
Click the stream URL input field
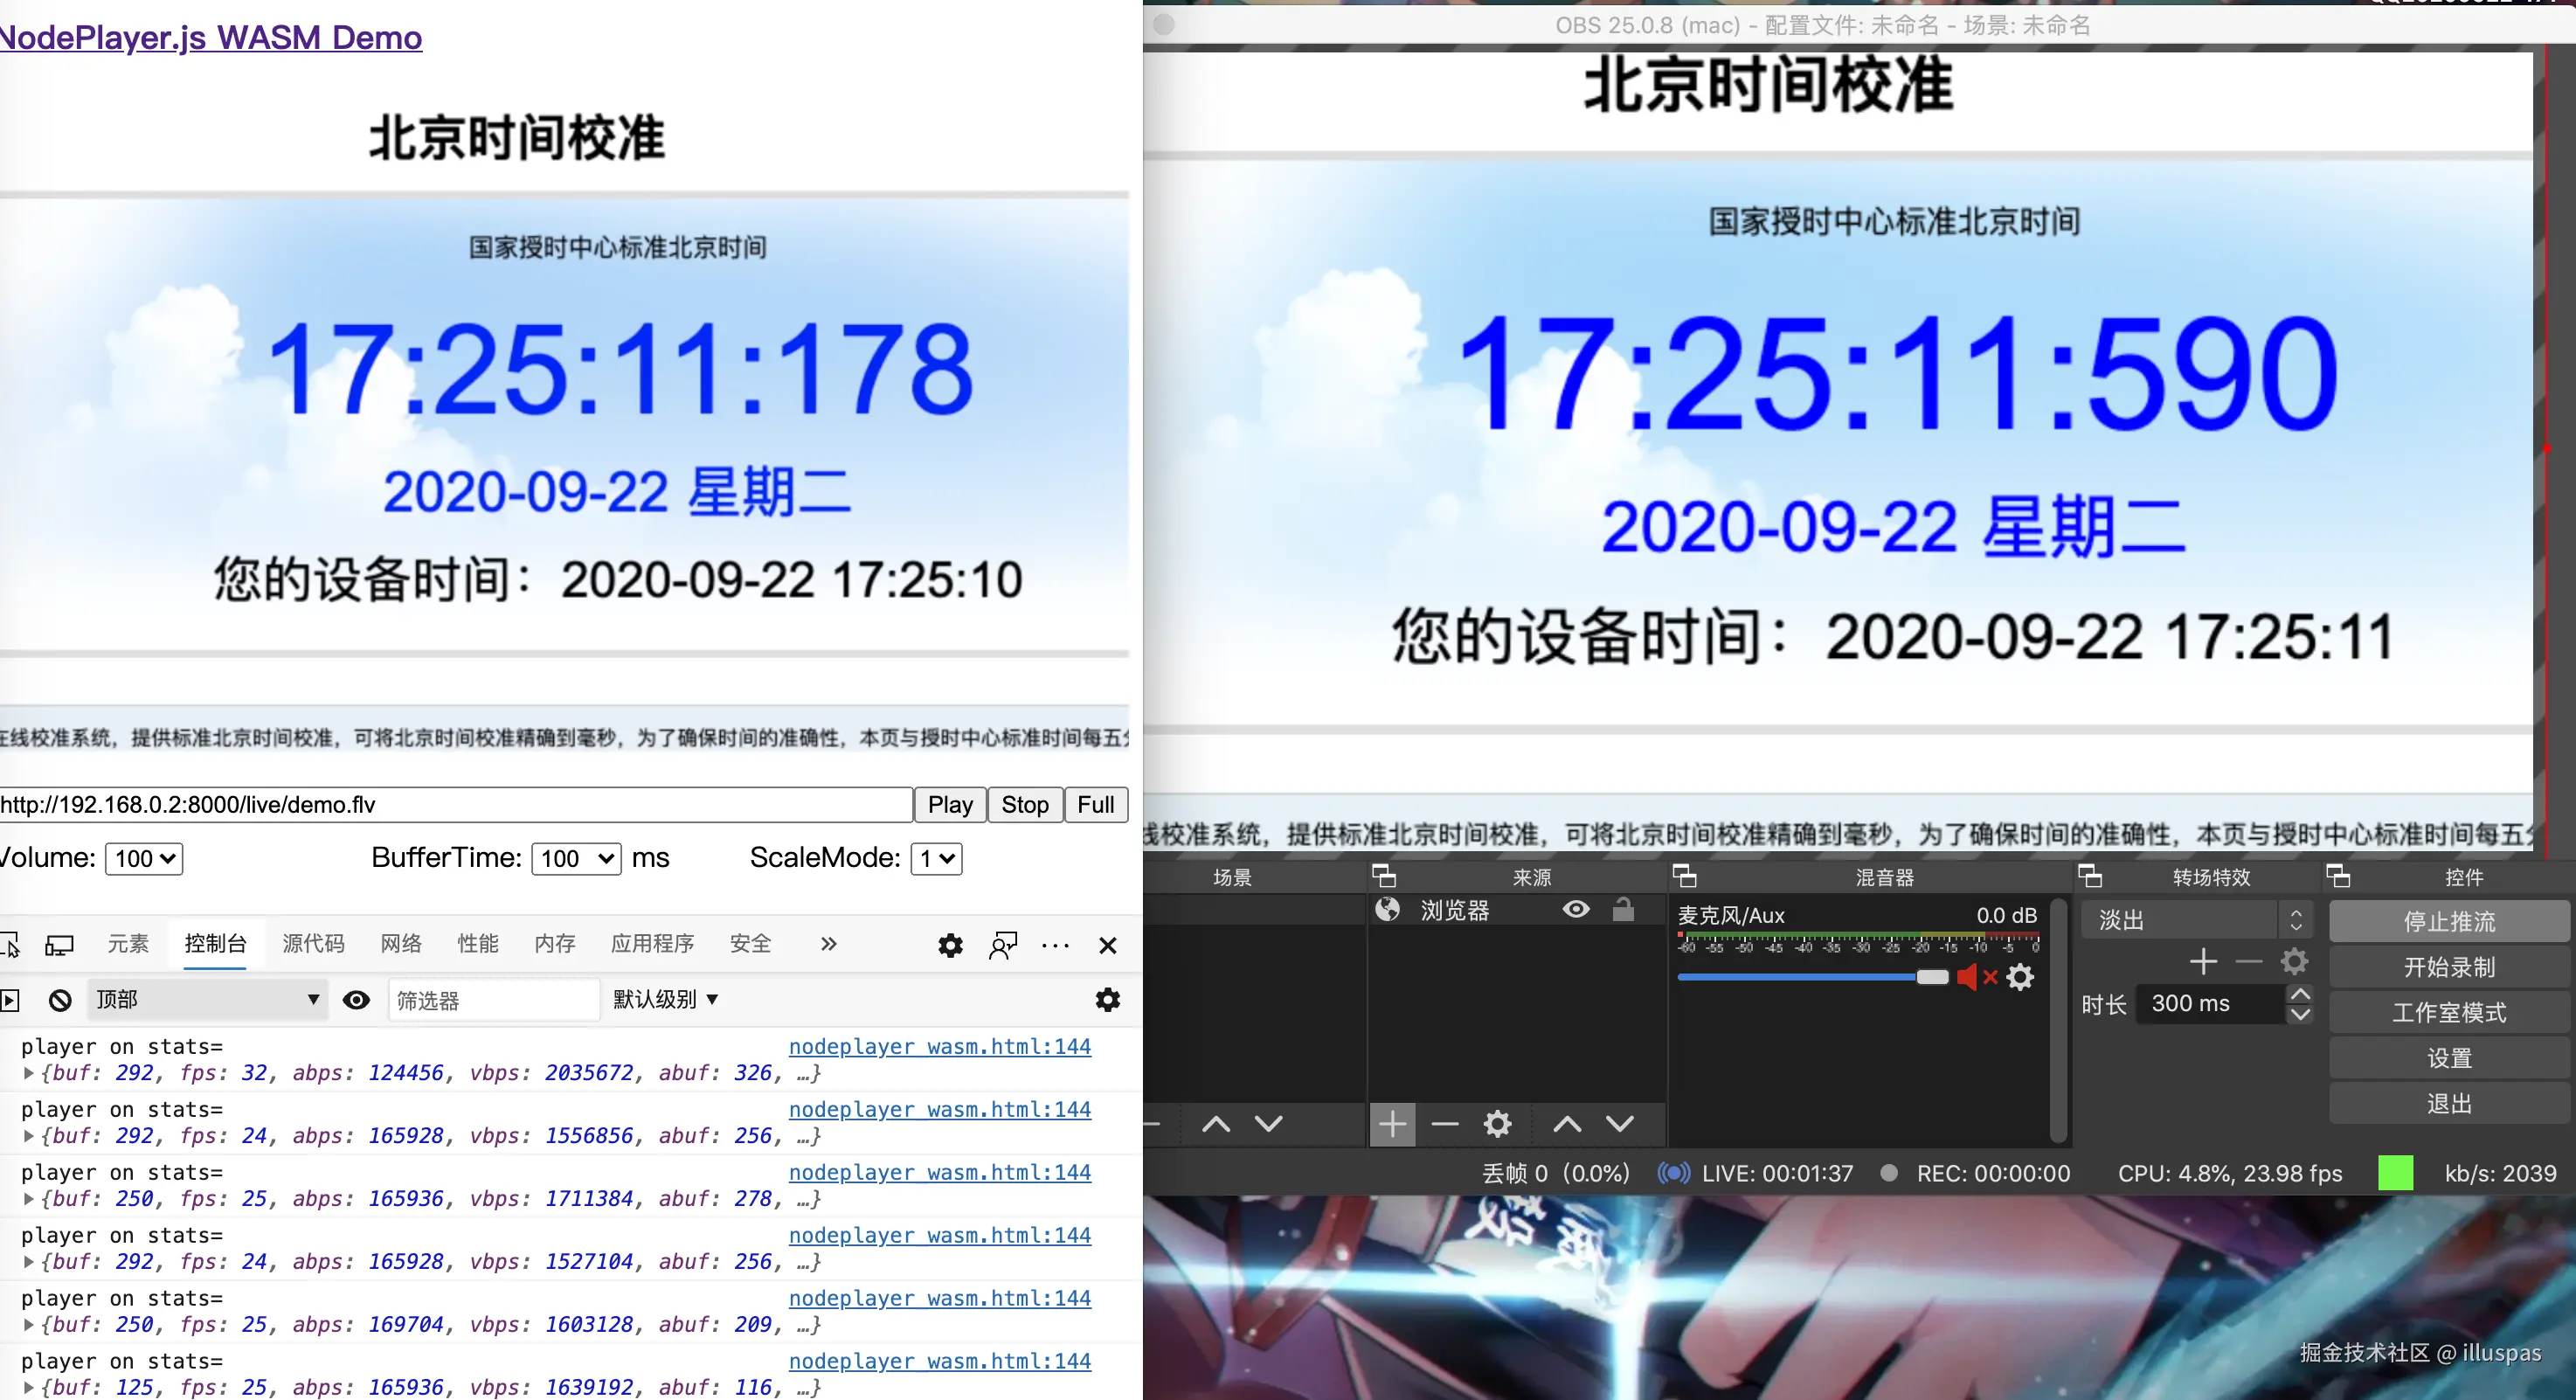[455, 805]
